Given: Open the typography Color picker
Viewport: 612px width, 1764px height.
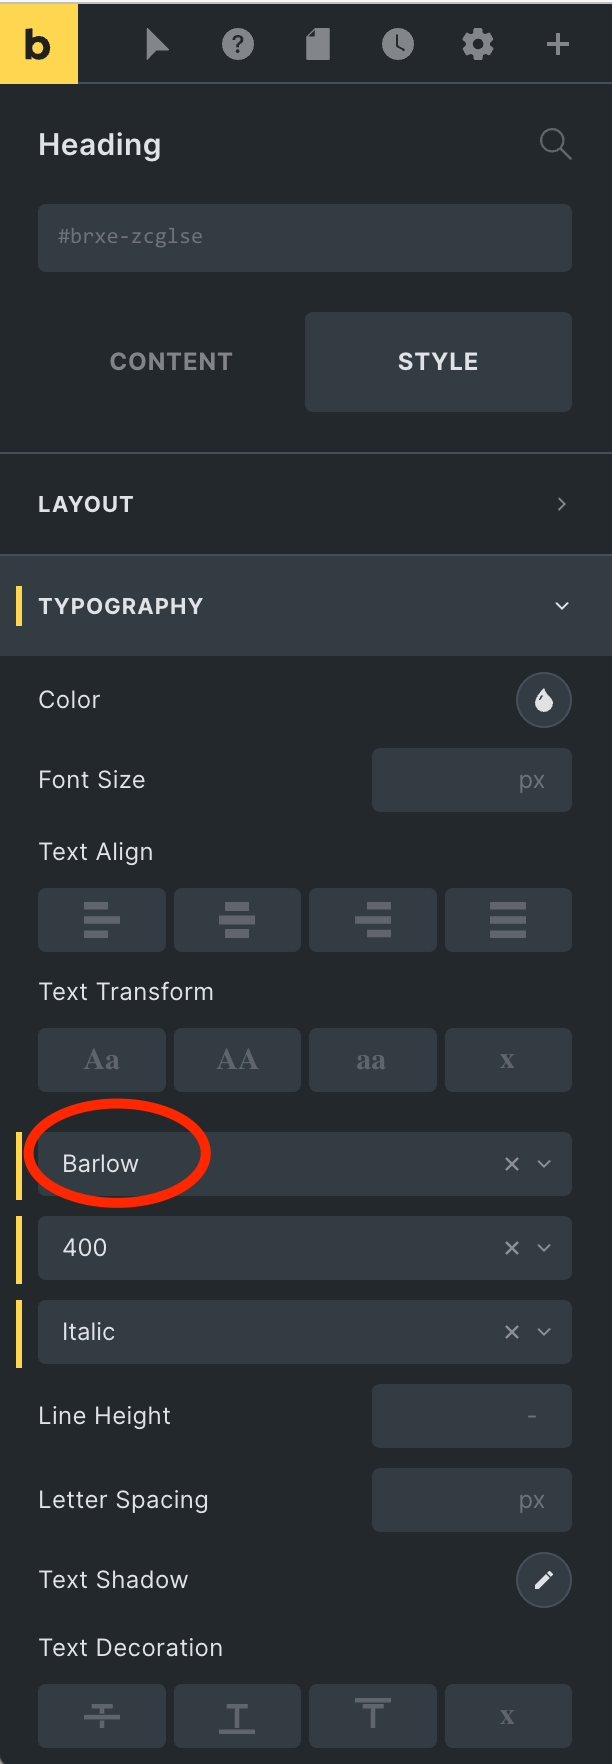Looking at the screenshot, I should pos(544,700).
